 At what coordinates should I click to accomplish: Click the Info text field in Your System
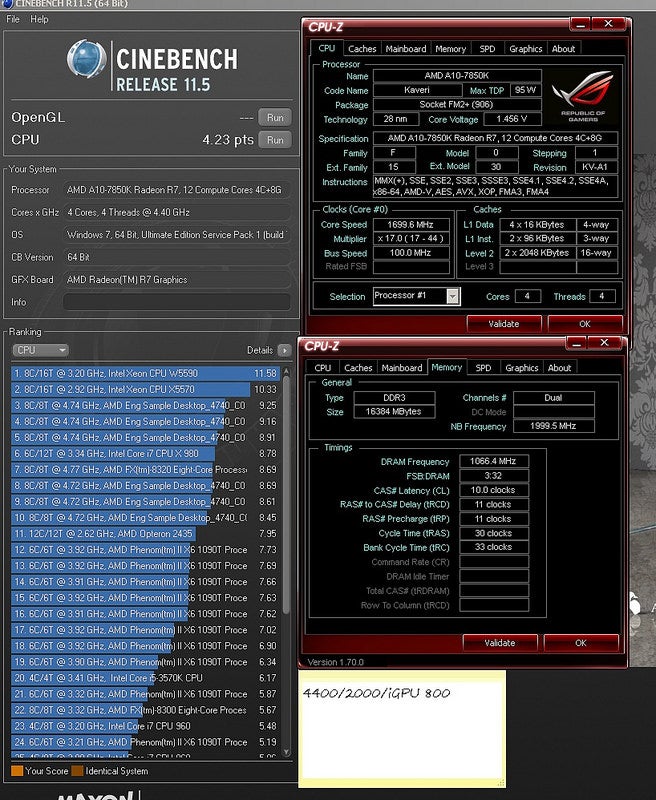(176, 301)
